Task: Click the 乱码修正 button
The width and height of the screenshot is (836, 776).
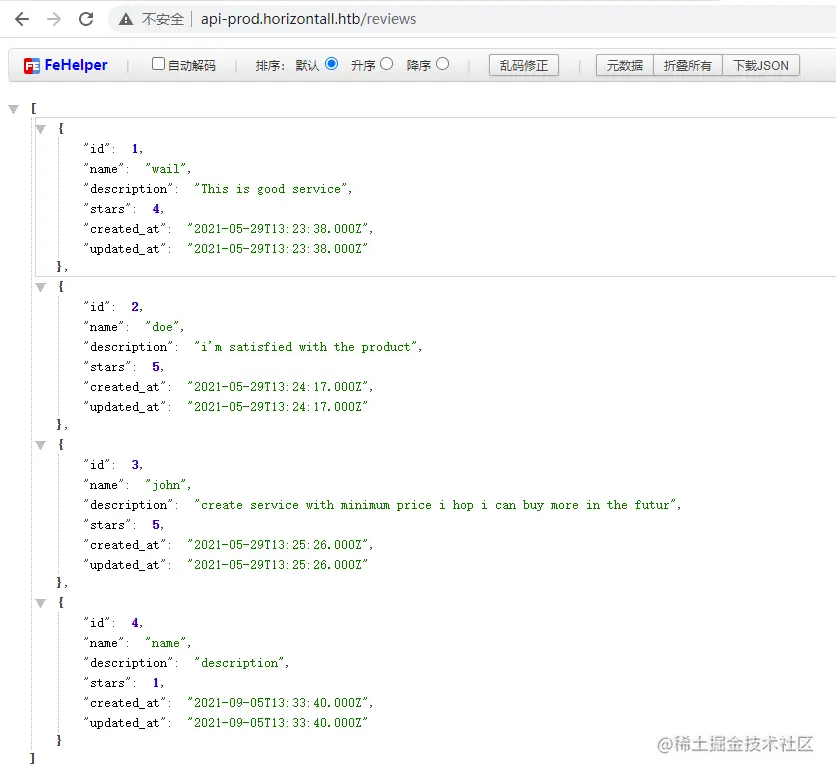Action: (524, 66)
